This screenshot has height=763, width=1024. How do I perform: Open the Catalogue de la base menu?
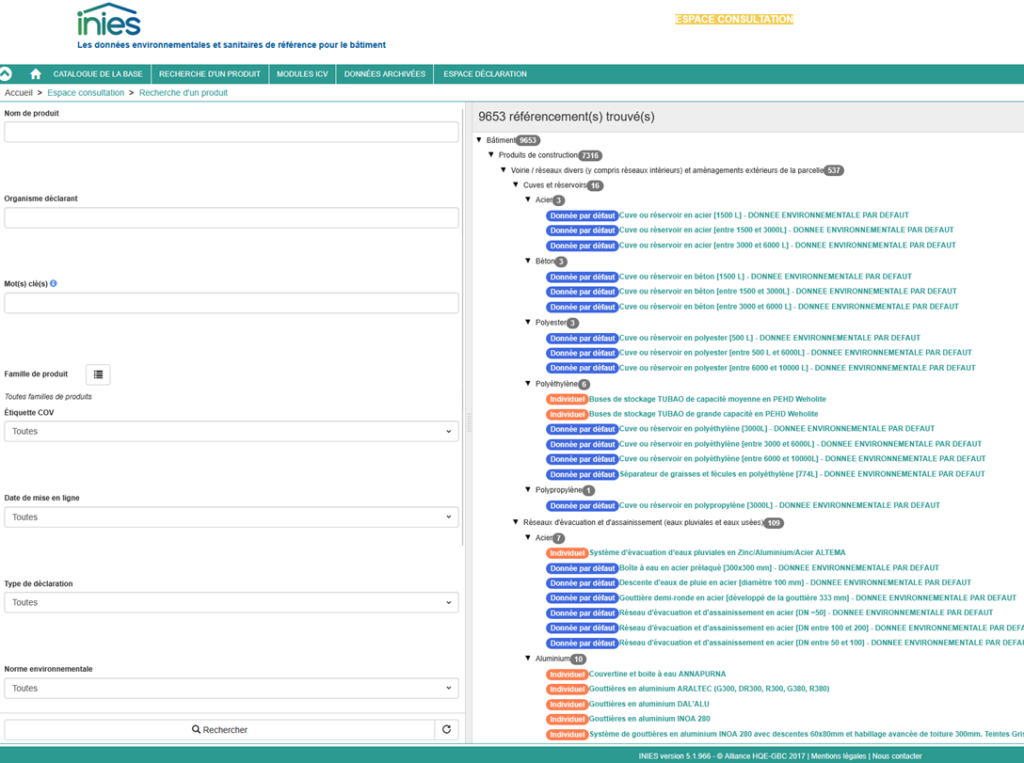pos(98,74)
